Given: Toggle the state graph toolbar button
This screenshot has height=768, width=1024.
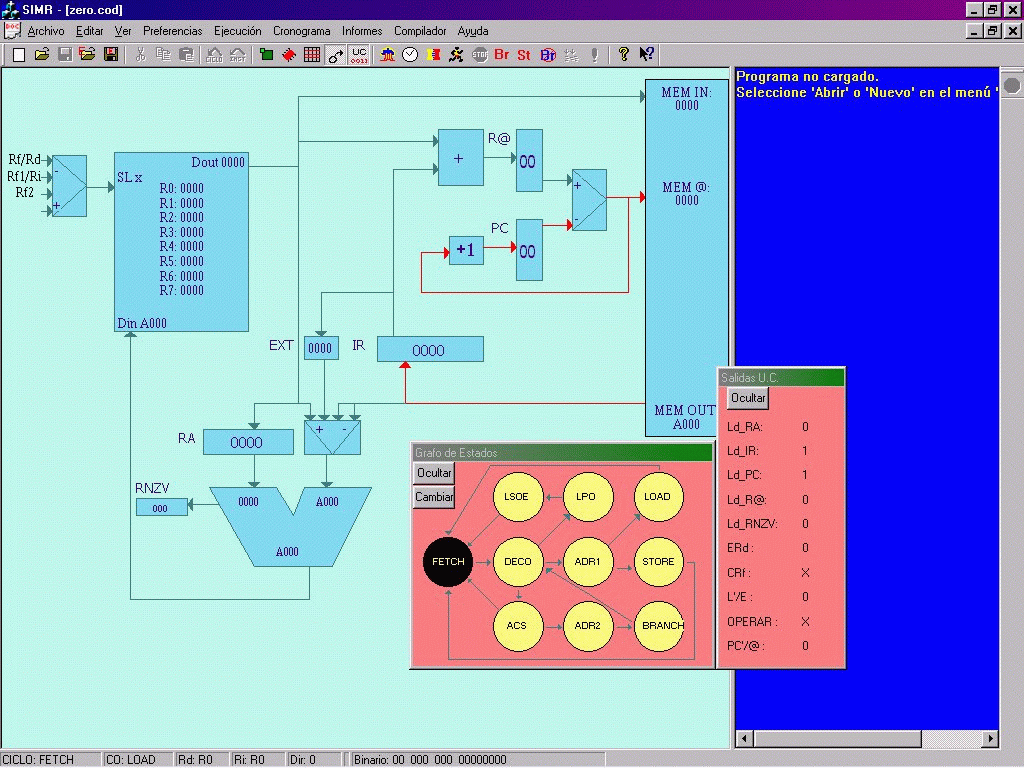Looking at the screenshot, I should [336, 54].
